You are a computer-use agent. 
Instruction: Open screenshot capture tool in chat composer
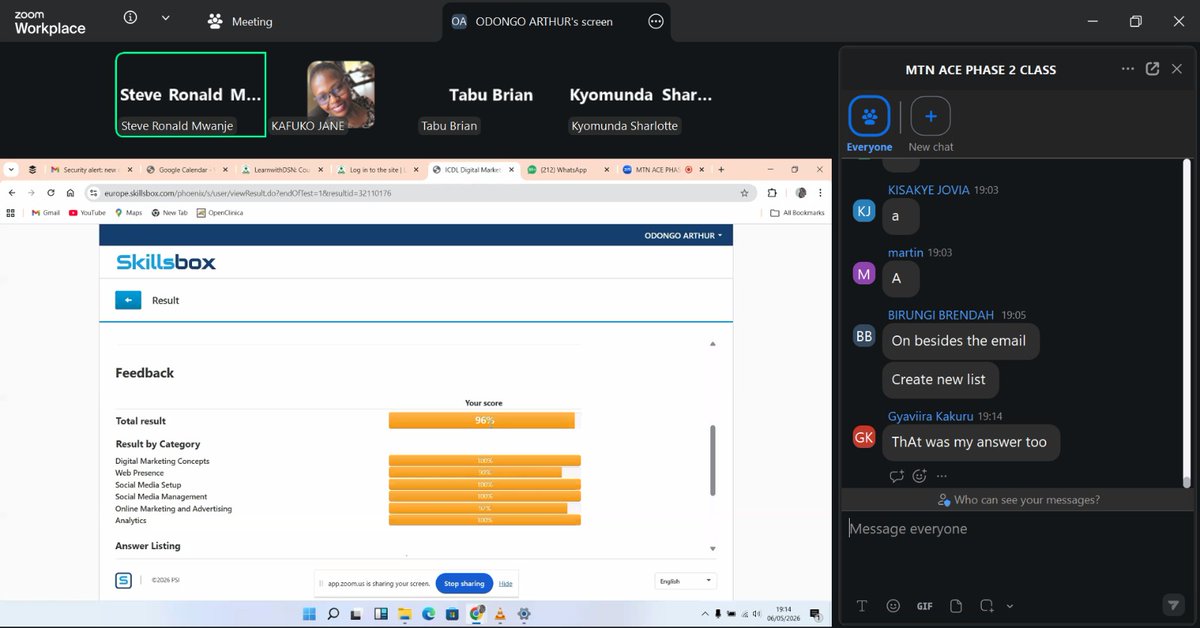pyautogui.click(x=987, y=606)
